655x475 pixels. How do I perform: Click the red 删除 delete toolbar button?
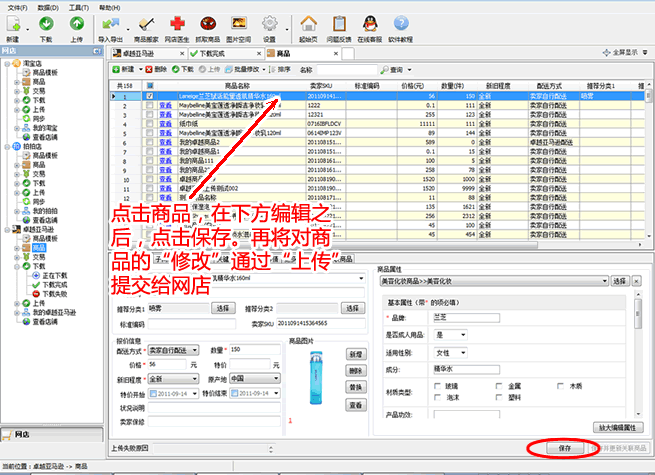pos(156,69)
